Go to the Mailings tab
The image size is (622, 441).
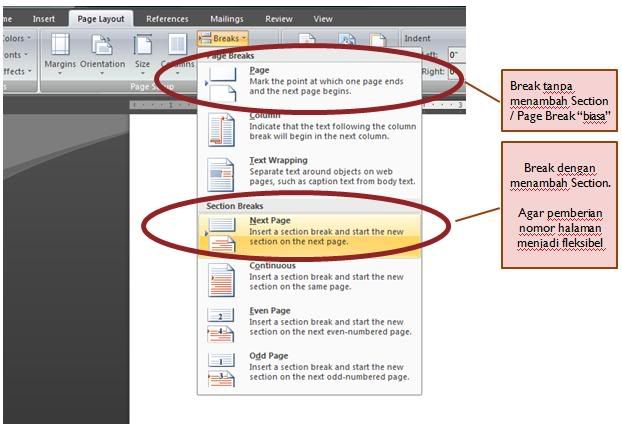point(226,18)
